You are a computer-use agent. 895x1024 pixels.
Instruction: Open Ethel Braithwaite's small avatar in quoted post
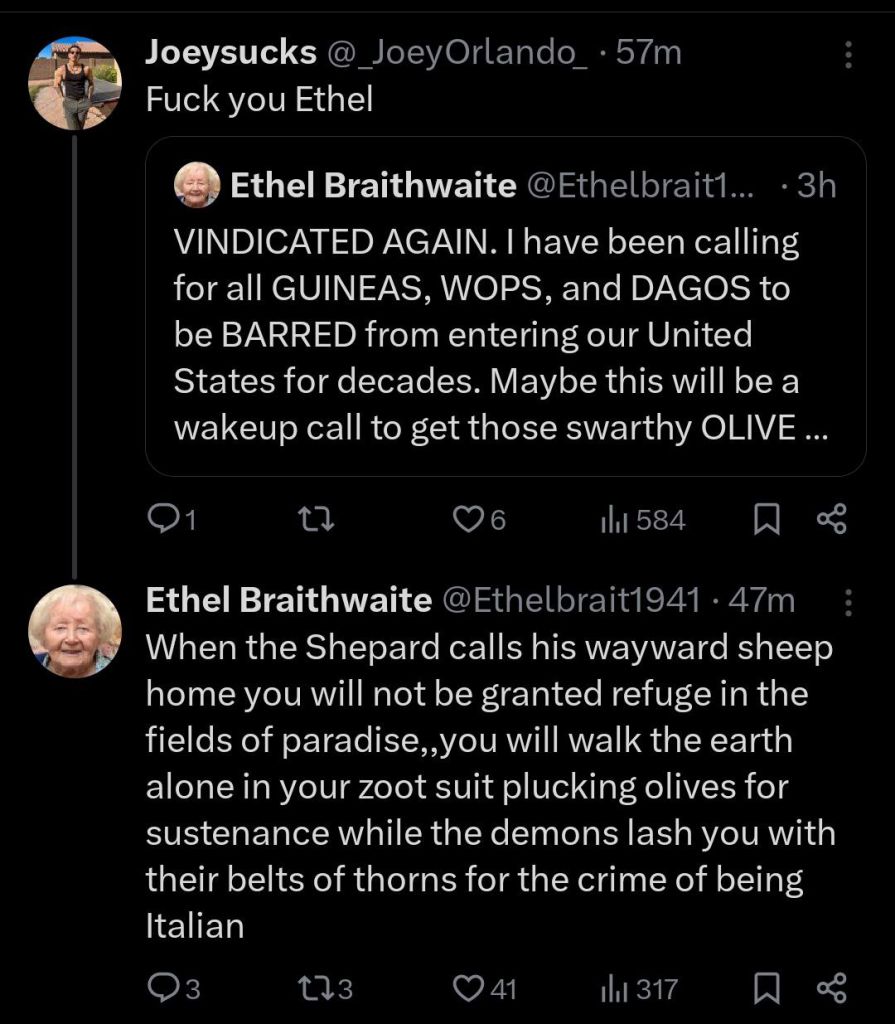pyautogui.click(x=197, y=185)
